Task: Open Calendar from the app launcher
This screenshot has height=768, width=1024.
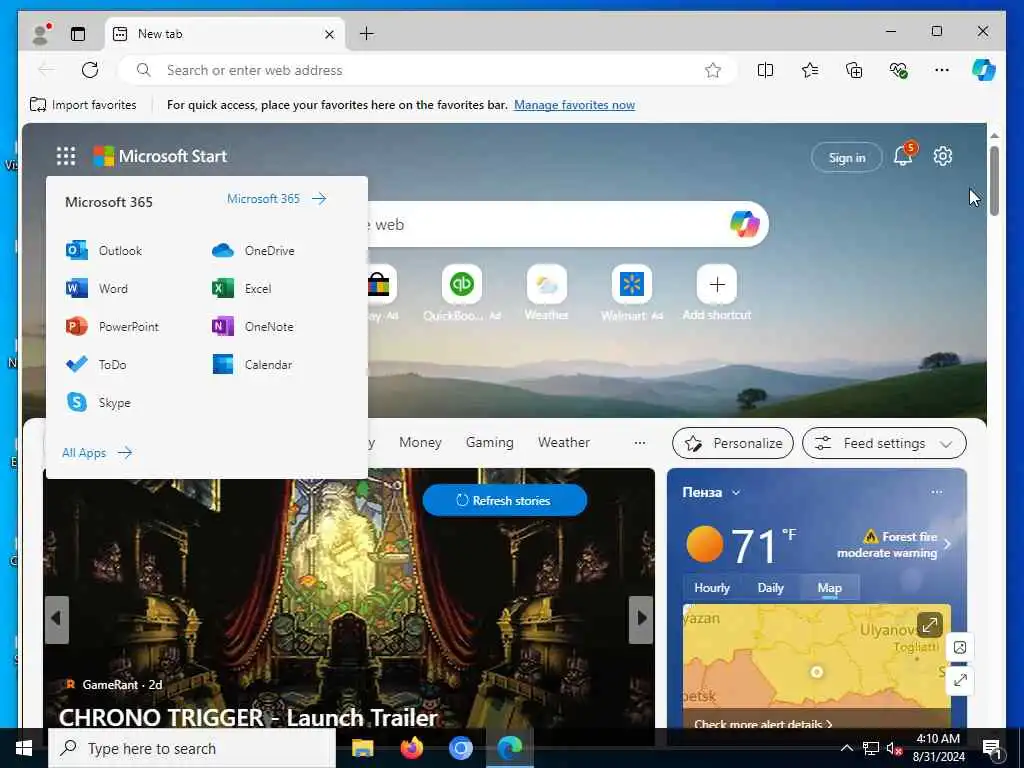Action: pyautogui.click(x=252, y=364)
